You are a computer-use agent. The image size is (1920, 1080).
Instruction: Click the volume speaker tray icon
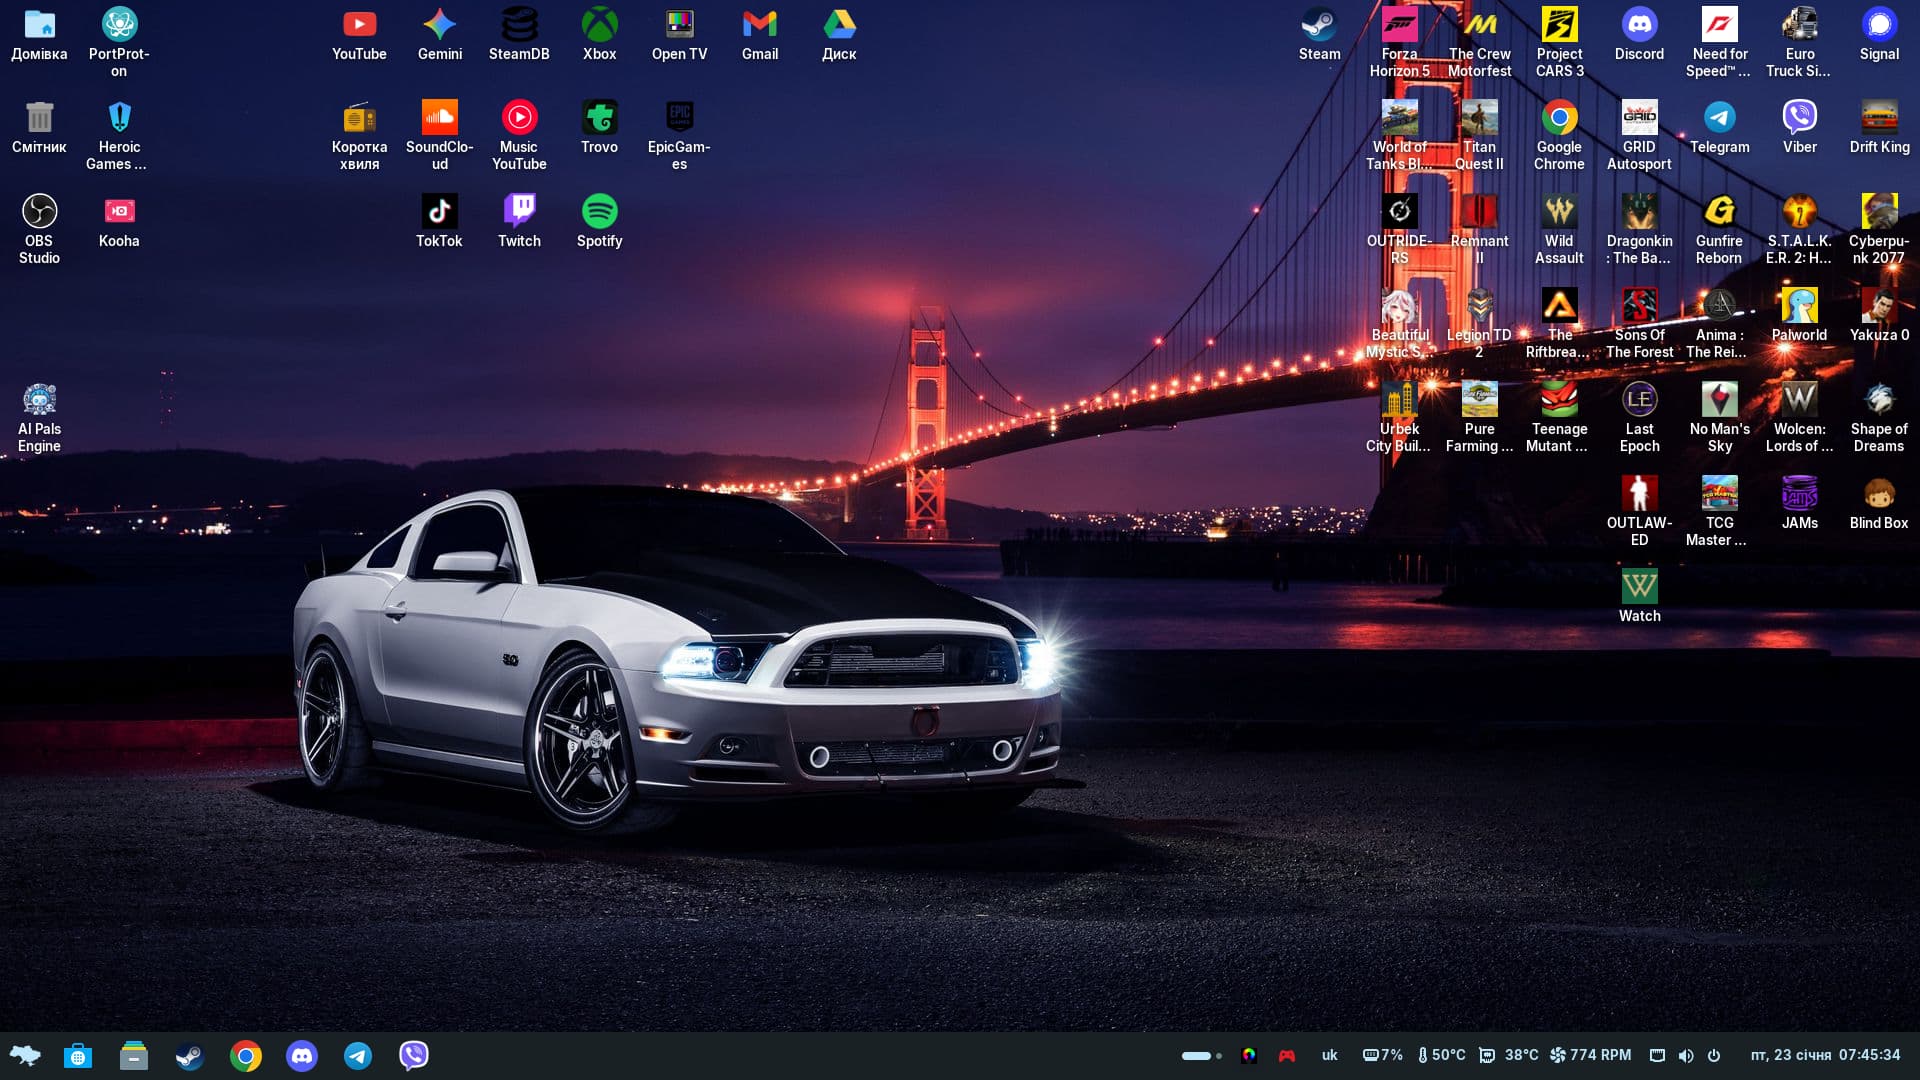1686,1056
